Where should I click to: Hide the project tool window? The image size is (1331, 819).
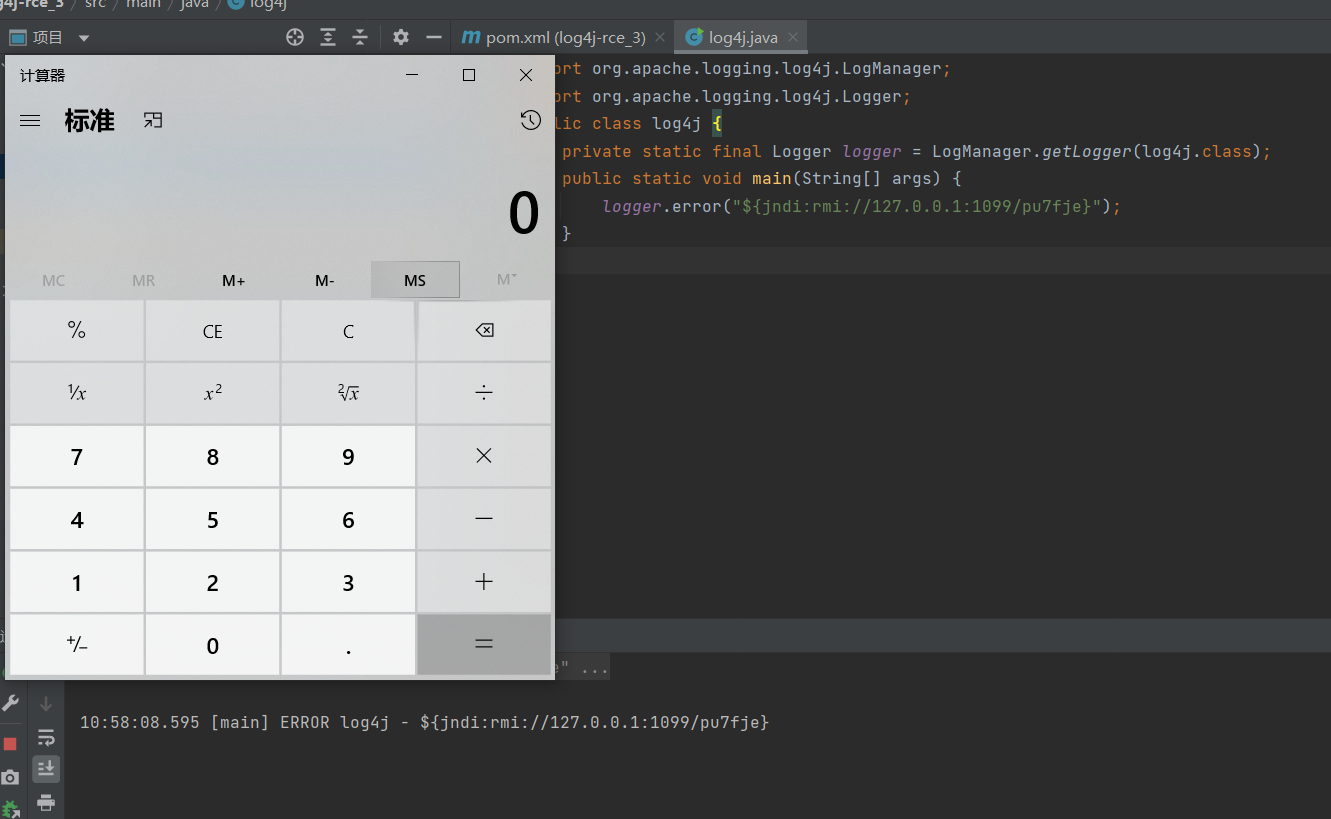[434, 38]
